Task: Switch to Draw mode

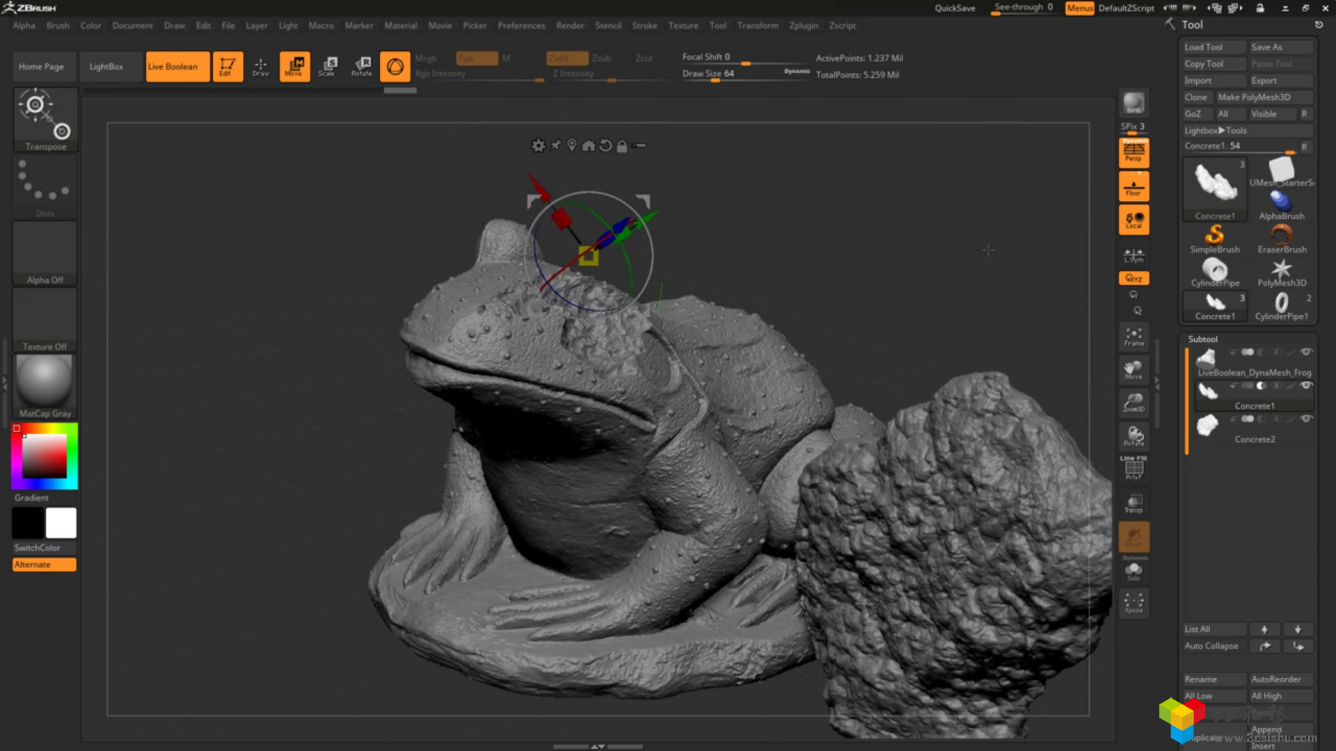Action: coord(260,67)
